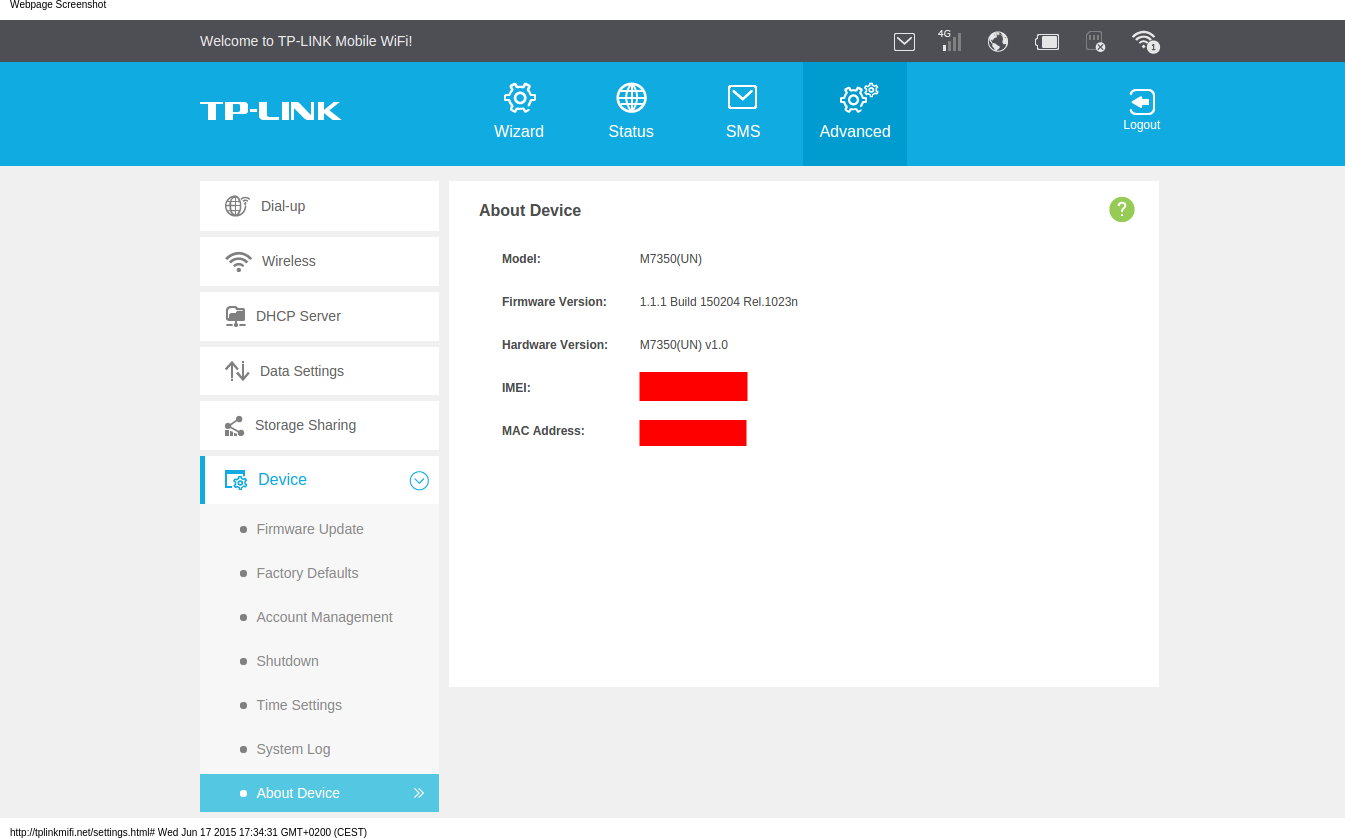Image resolution: width=1345 pixels, height=838 pixels.
Task: Click the globe internet status icon
Action: [x=997, y=41]
